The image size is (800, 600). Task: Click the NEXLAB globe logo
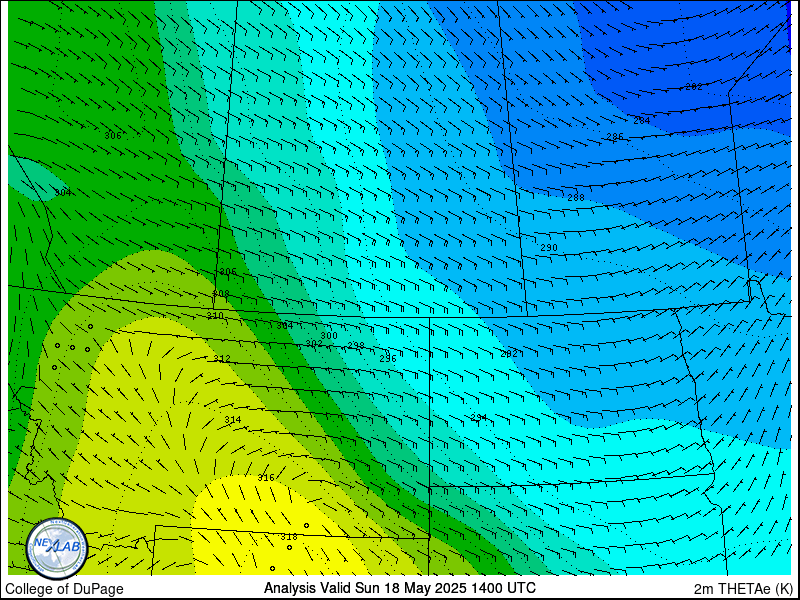57,548
